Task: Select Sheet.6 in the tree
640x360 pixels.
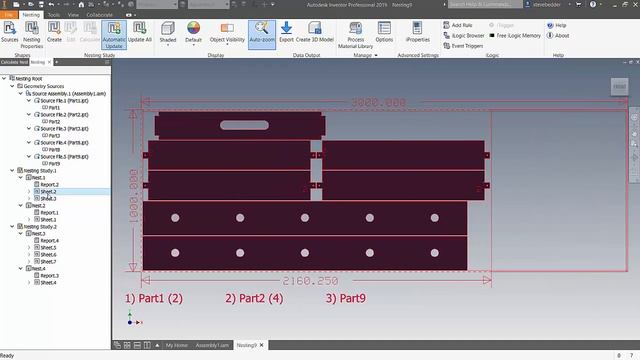Action: [48, 255]
